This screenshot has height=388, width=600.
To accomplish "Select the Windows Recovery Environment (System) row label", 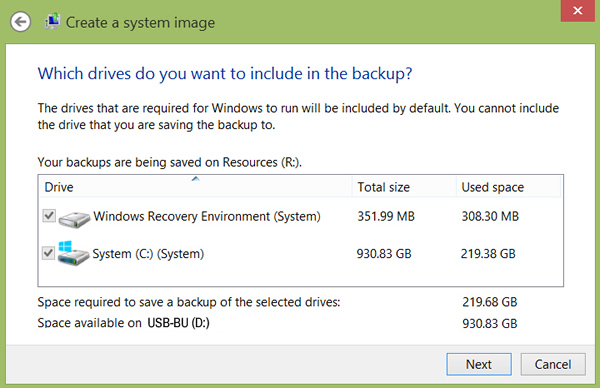I will (207, 217).
